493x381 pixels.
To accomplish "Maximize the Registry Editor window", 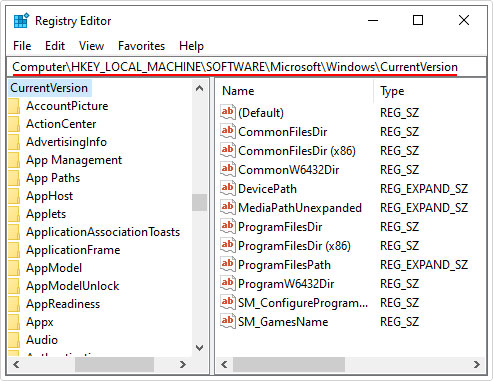I will [418, 21].
